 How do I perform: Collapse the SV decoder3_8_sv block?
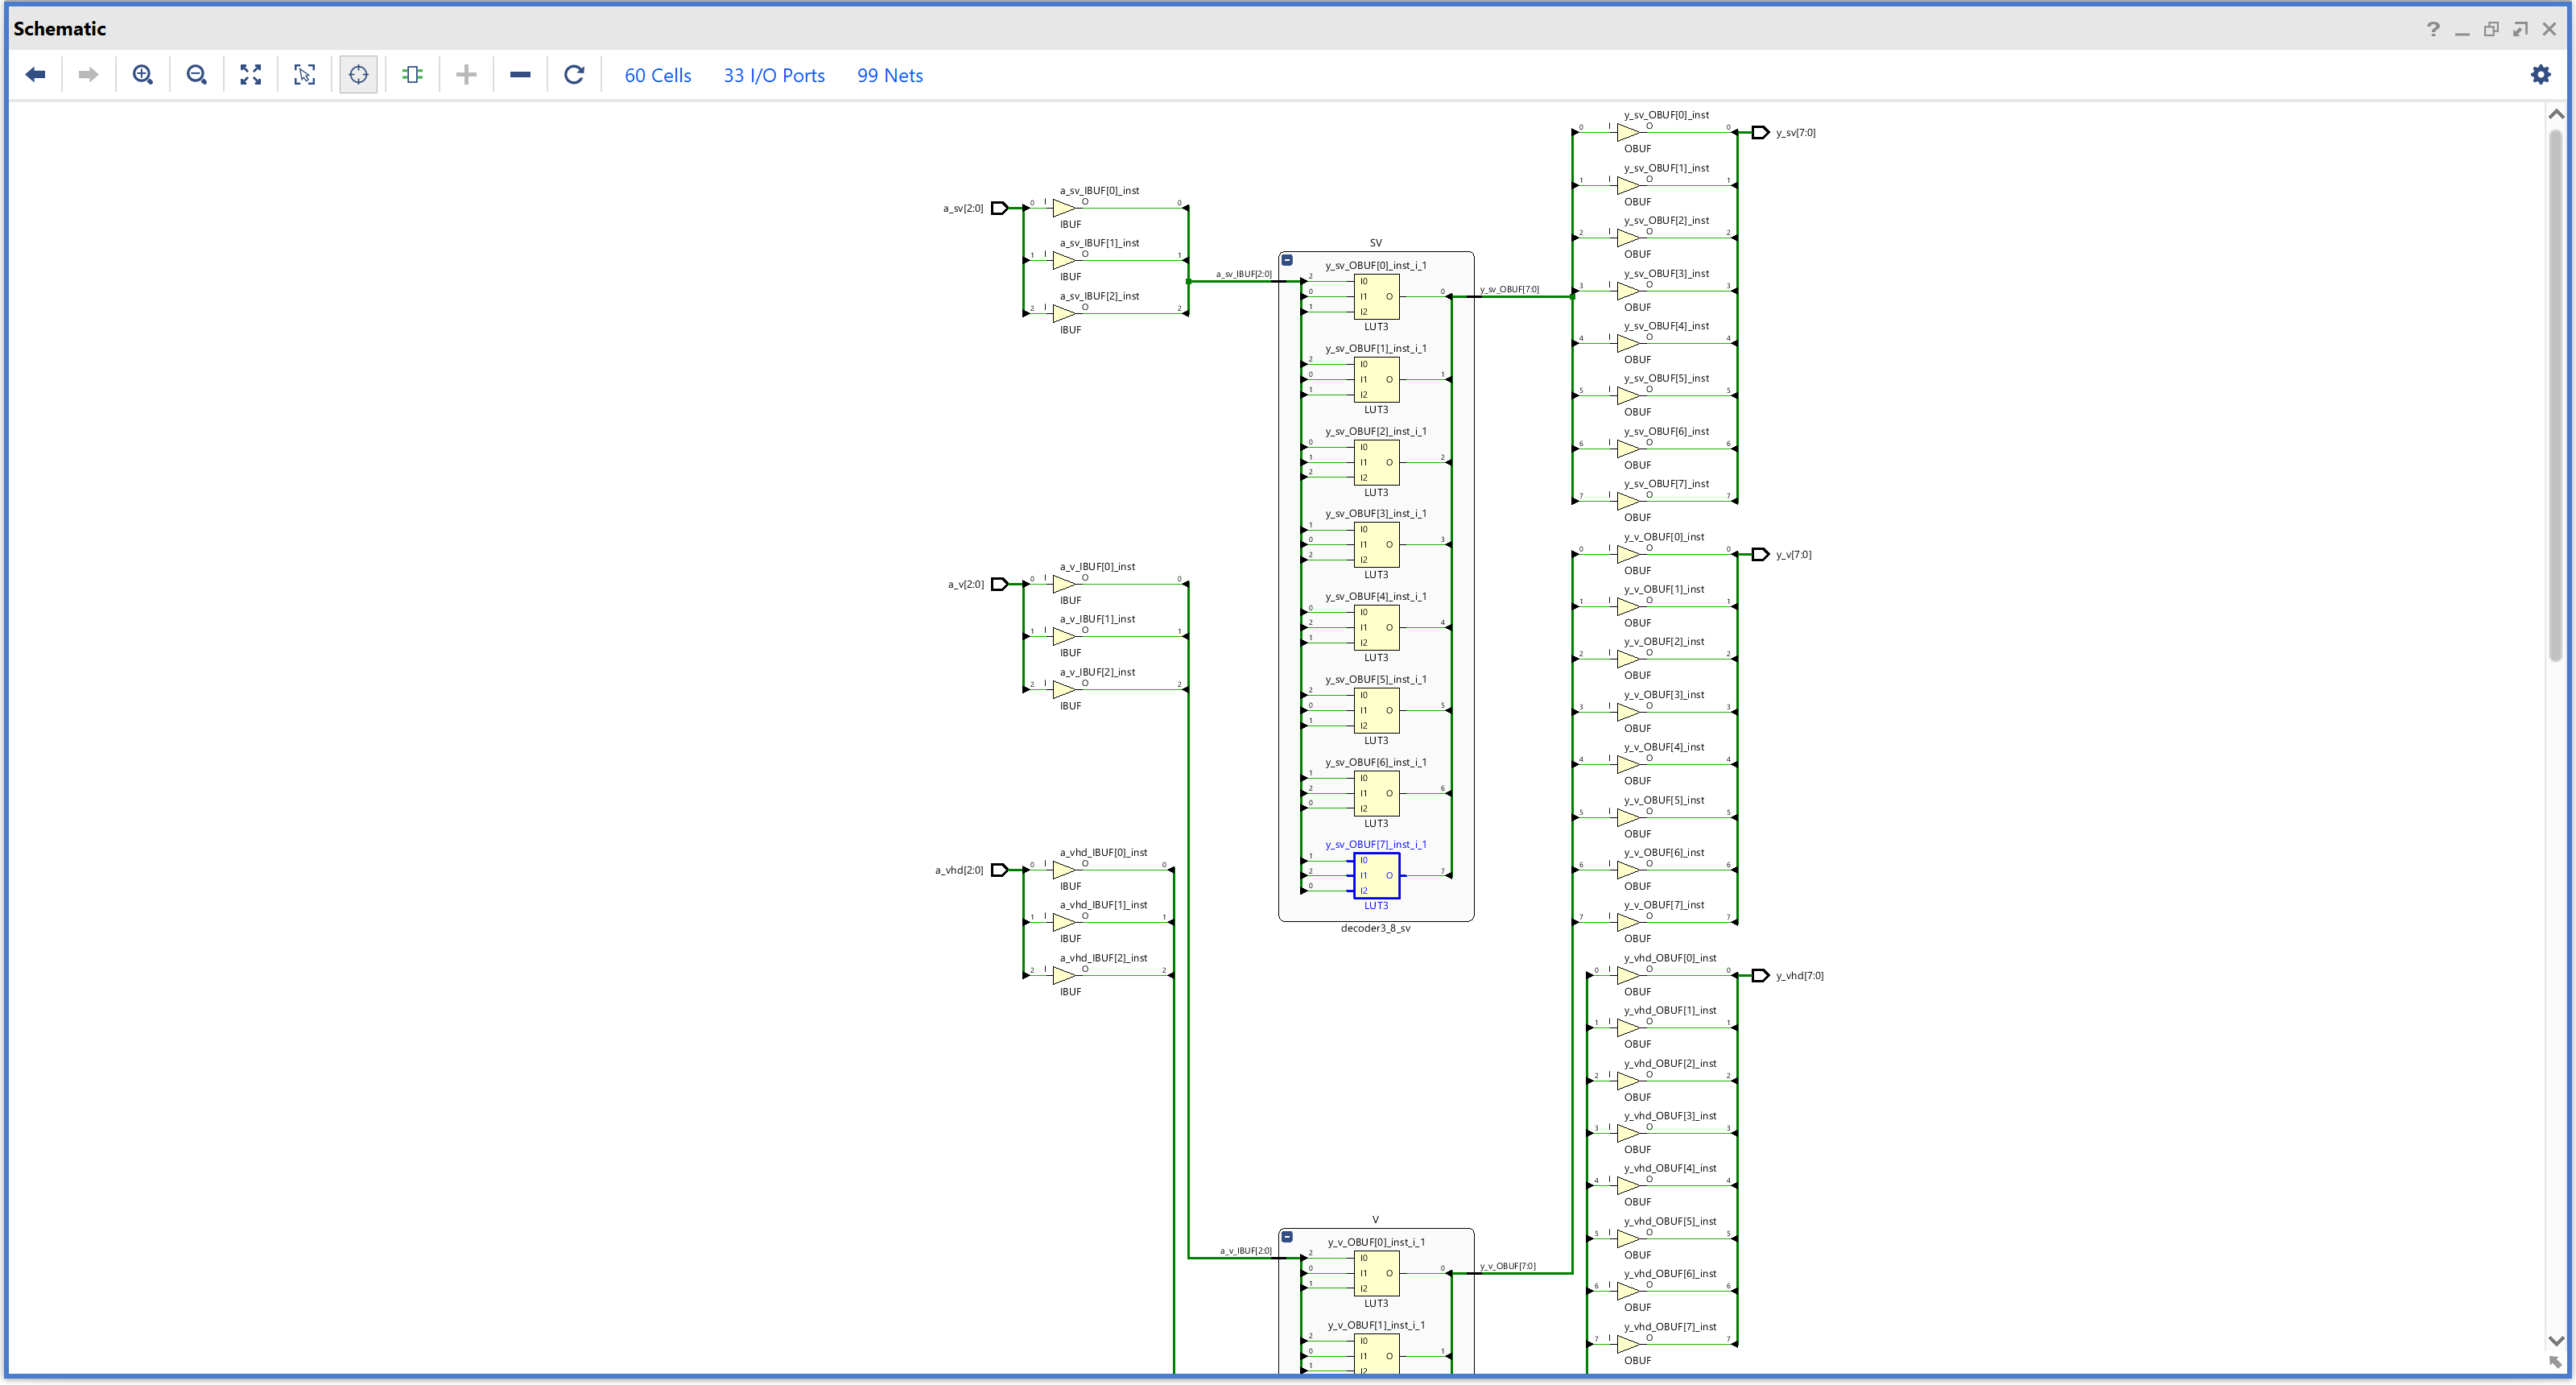[1288, 260]
